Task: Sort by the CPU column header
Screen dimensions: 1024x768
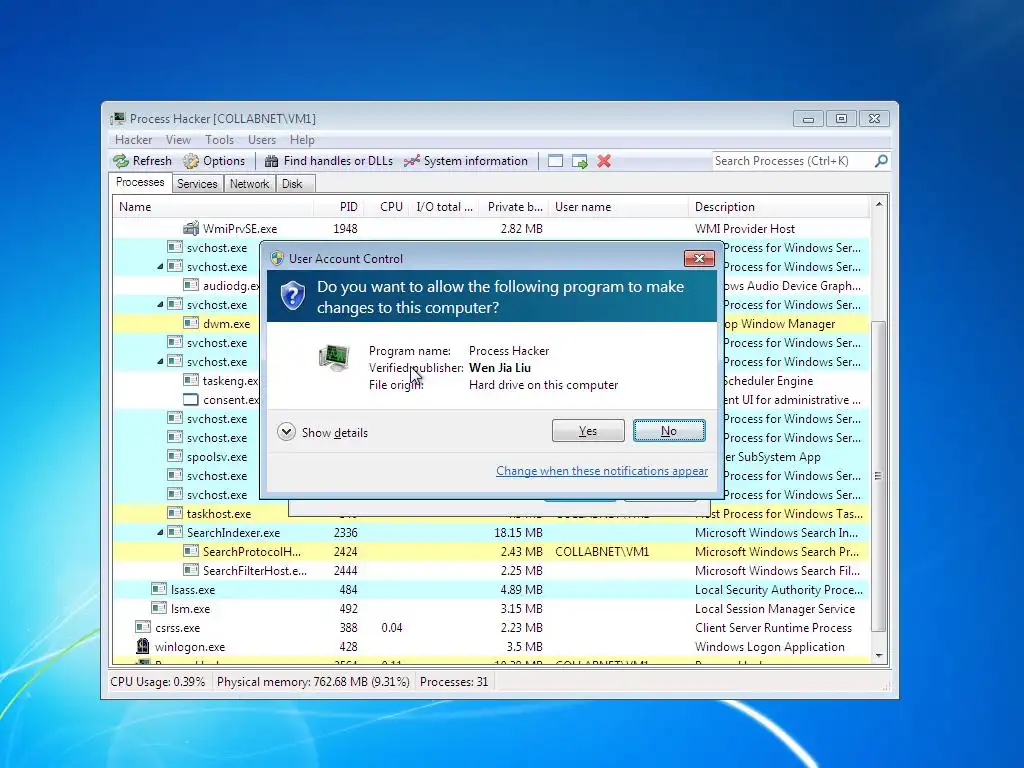Action: tap(387, 207)
